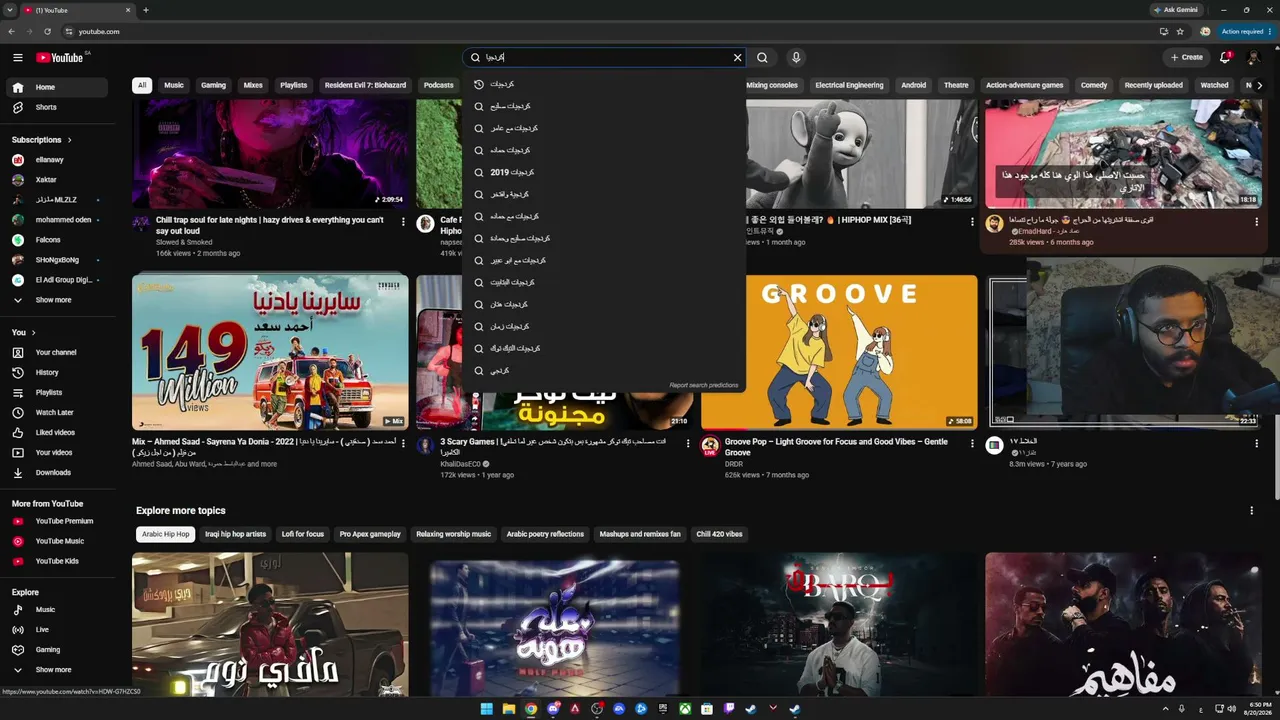Choose the first suggestion with history icon
This screenshot has height=720, width=1280.
tap(604, 84)
